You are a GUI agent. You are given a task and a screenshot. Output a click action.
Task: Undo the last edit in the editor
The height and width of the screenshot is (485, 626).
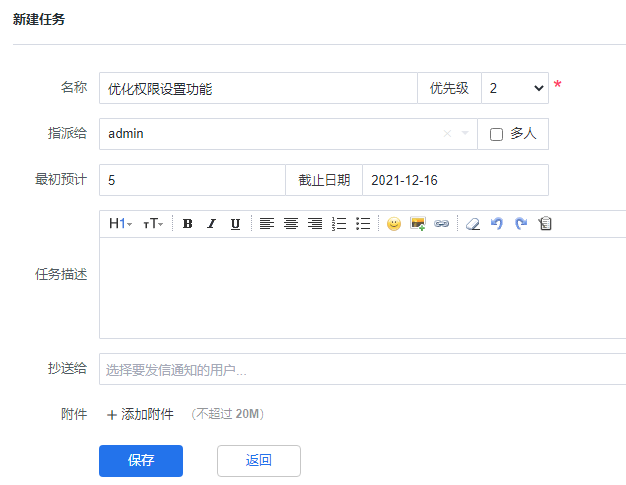(497, 224)
